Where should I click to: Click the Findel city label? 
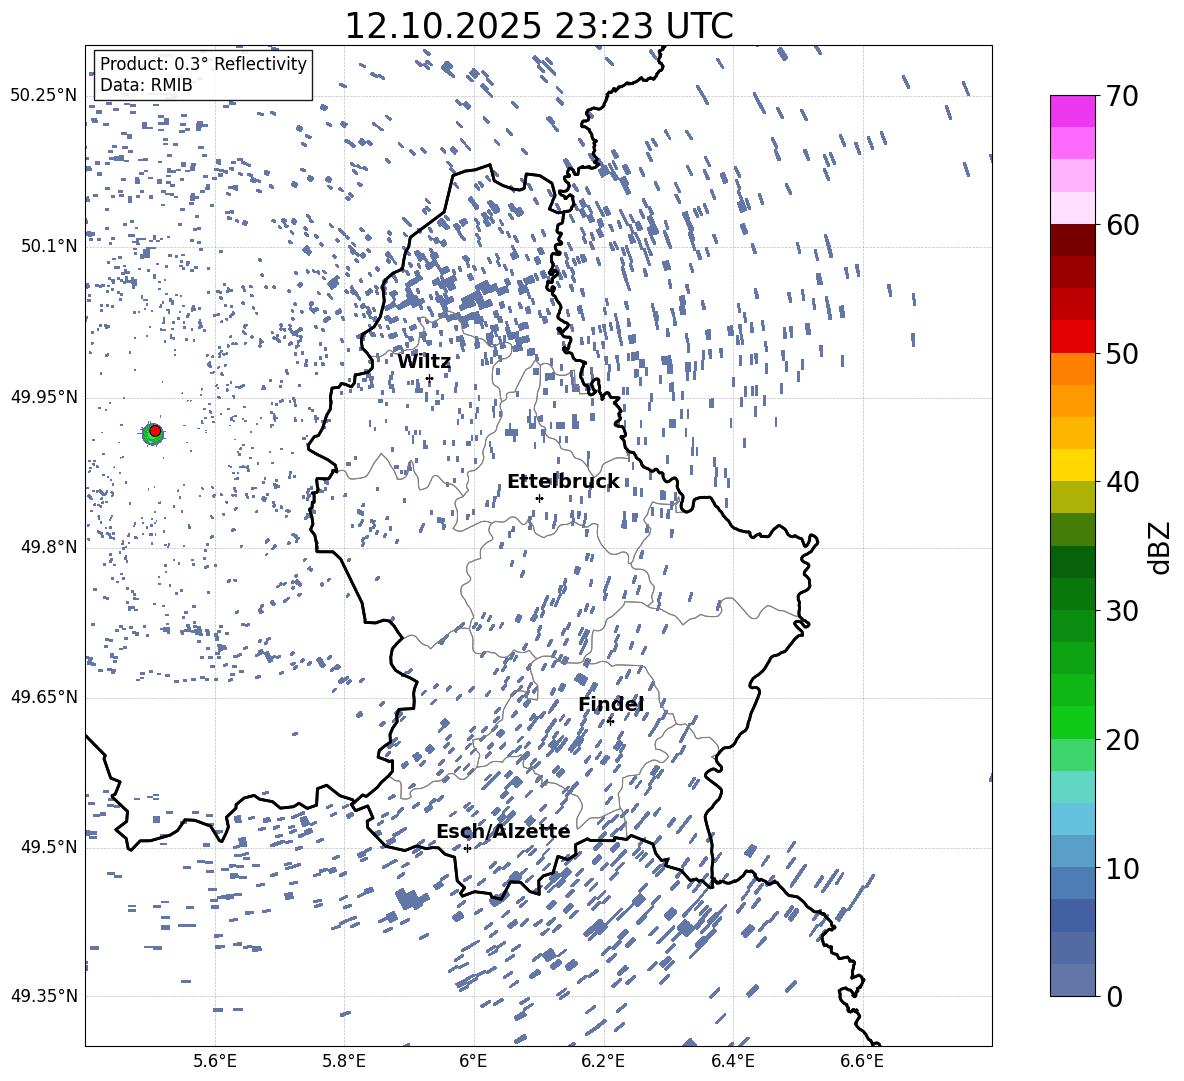pyautogui.click(x=611, y=704)
